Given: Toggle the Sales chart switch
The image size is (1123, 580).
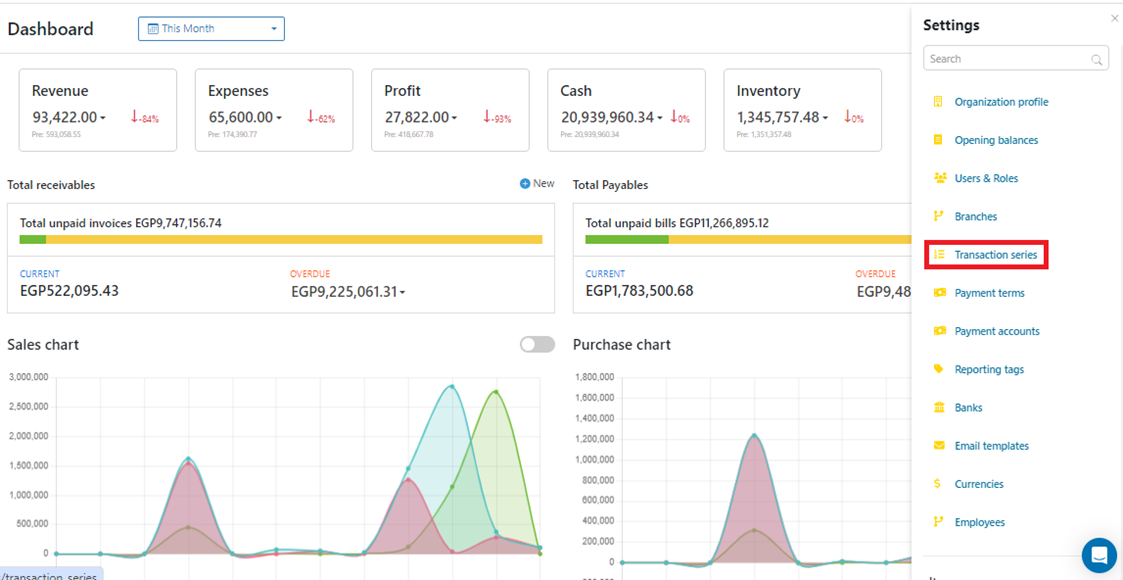Looking at the screenshot, I should click(537, 345).
